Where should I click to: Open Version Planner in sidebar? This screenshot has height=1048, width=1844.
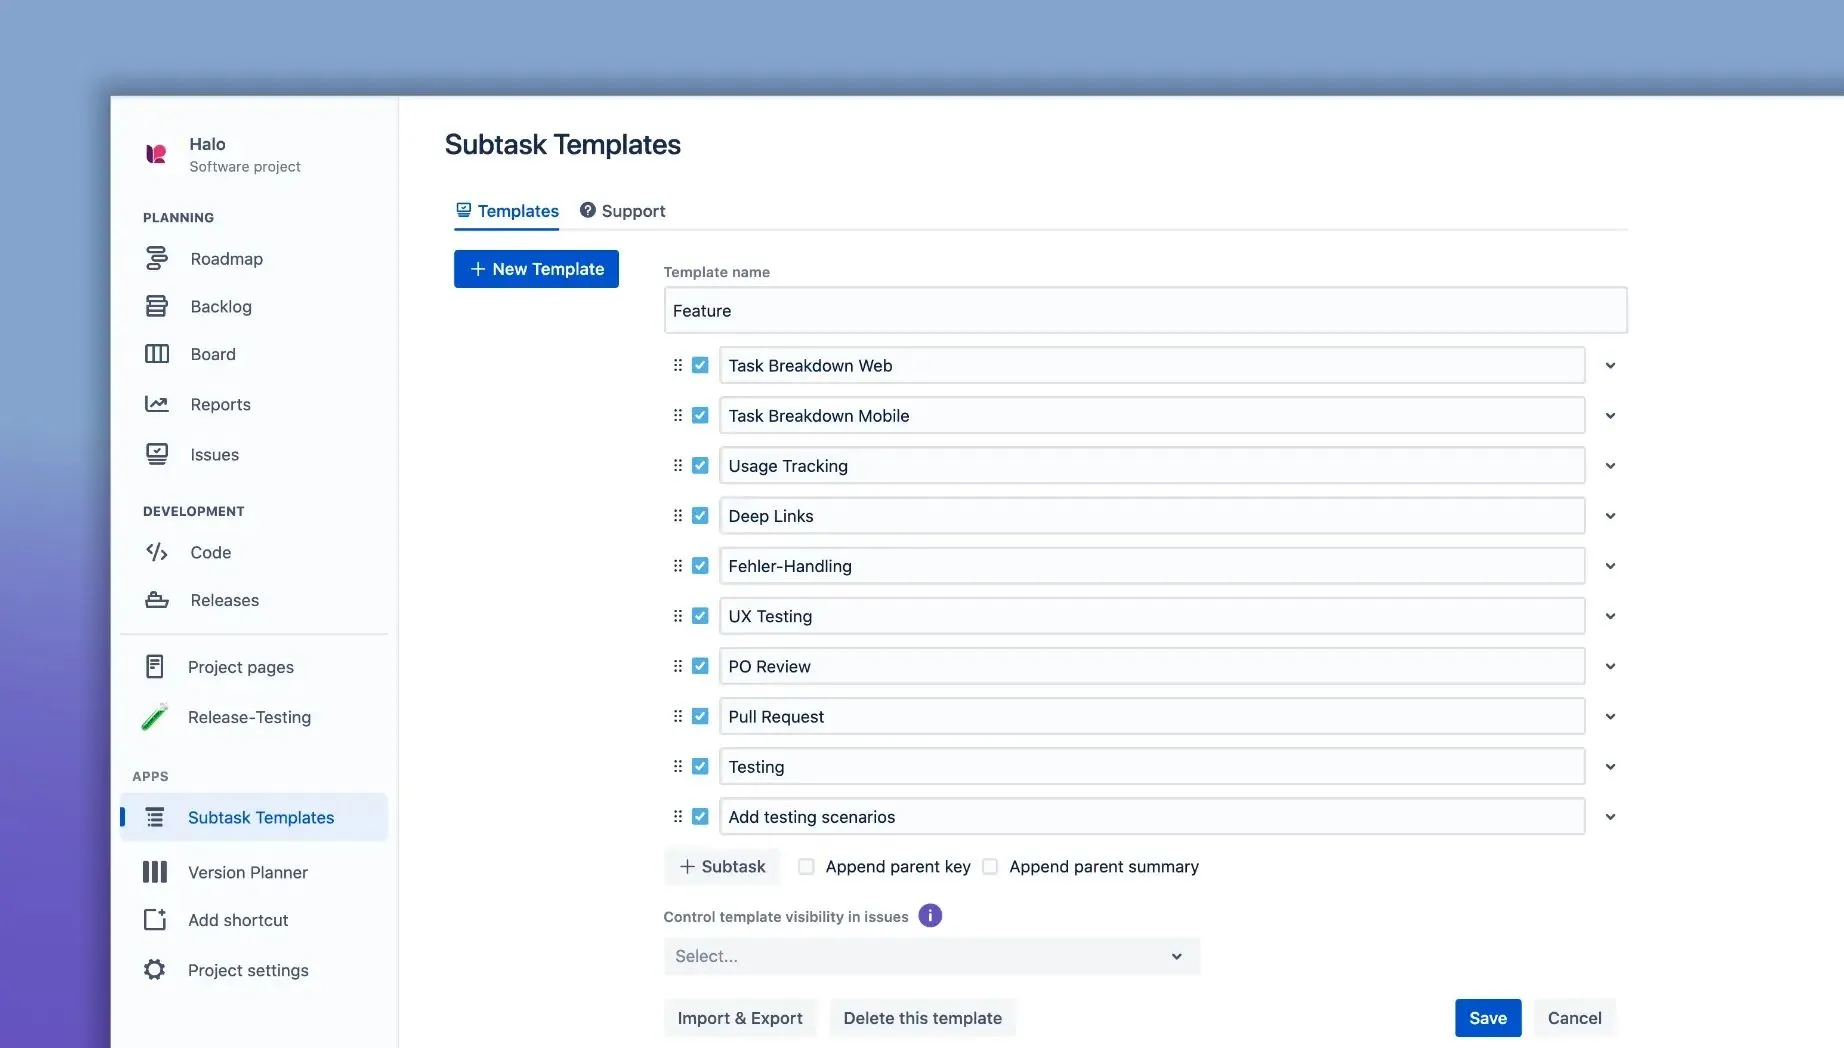point(247,872)
